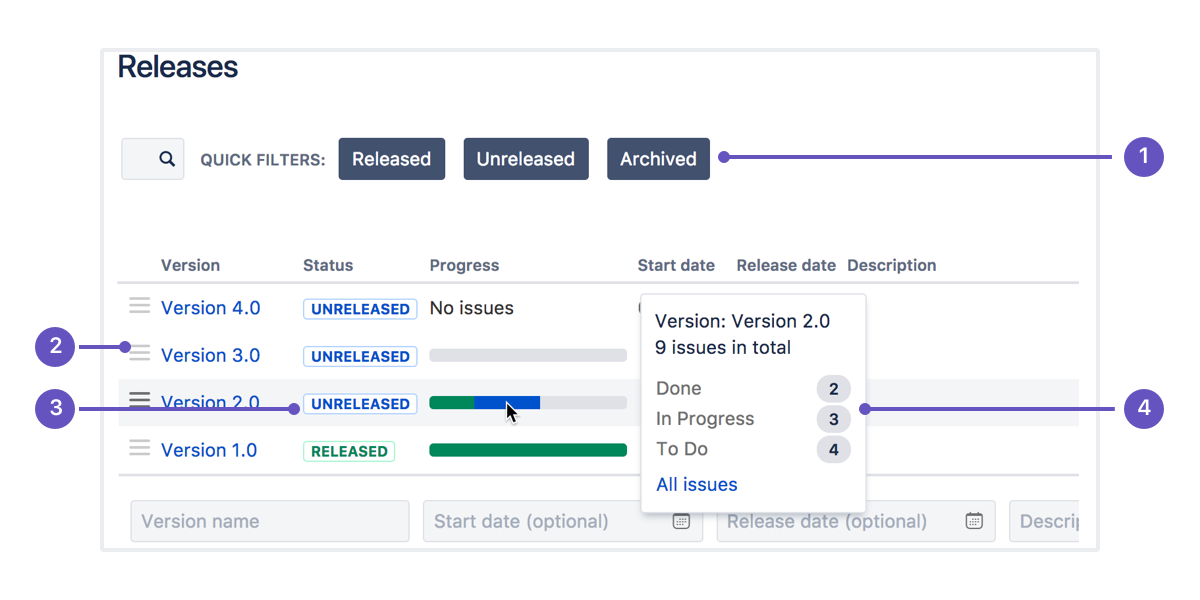Click the drag handle beside Version 3.0
The height and width of the screenshot is (600, 1200).
(139, 353)
